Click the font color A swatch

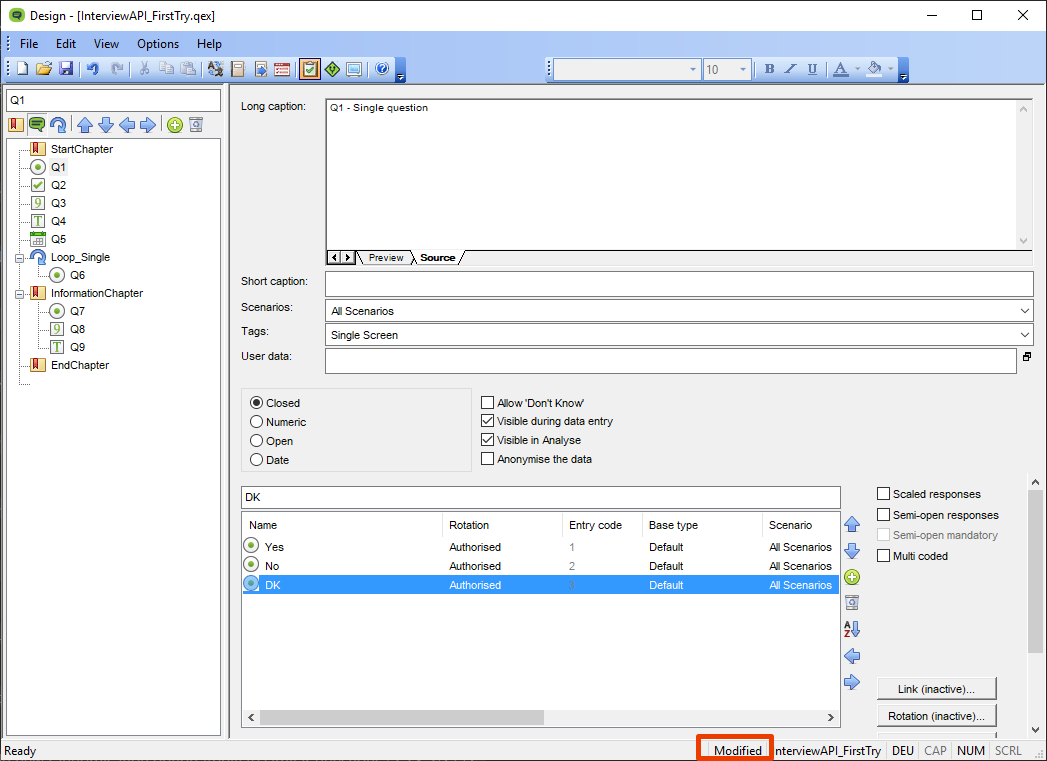click(x=841, y=69)
